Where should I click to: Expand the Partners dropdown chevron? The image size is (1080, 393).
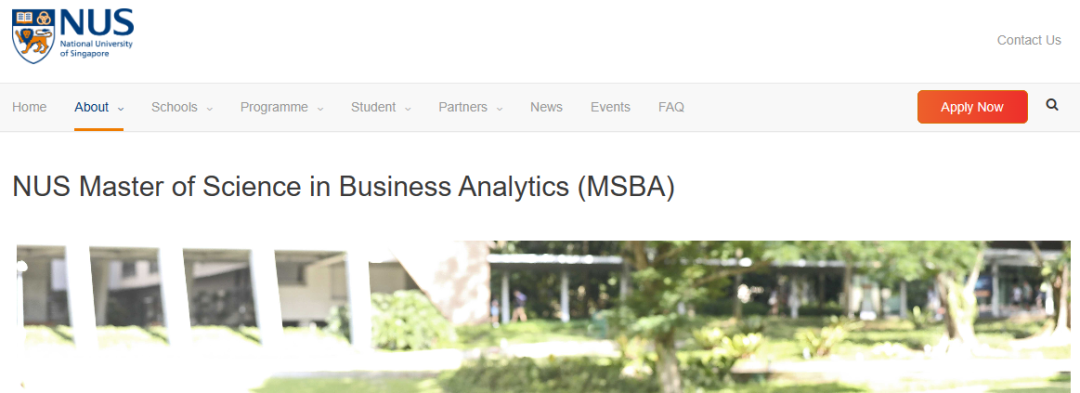click(x=499, y=109)
